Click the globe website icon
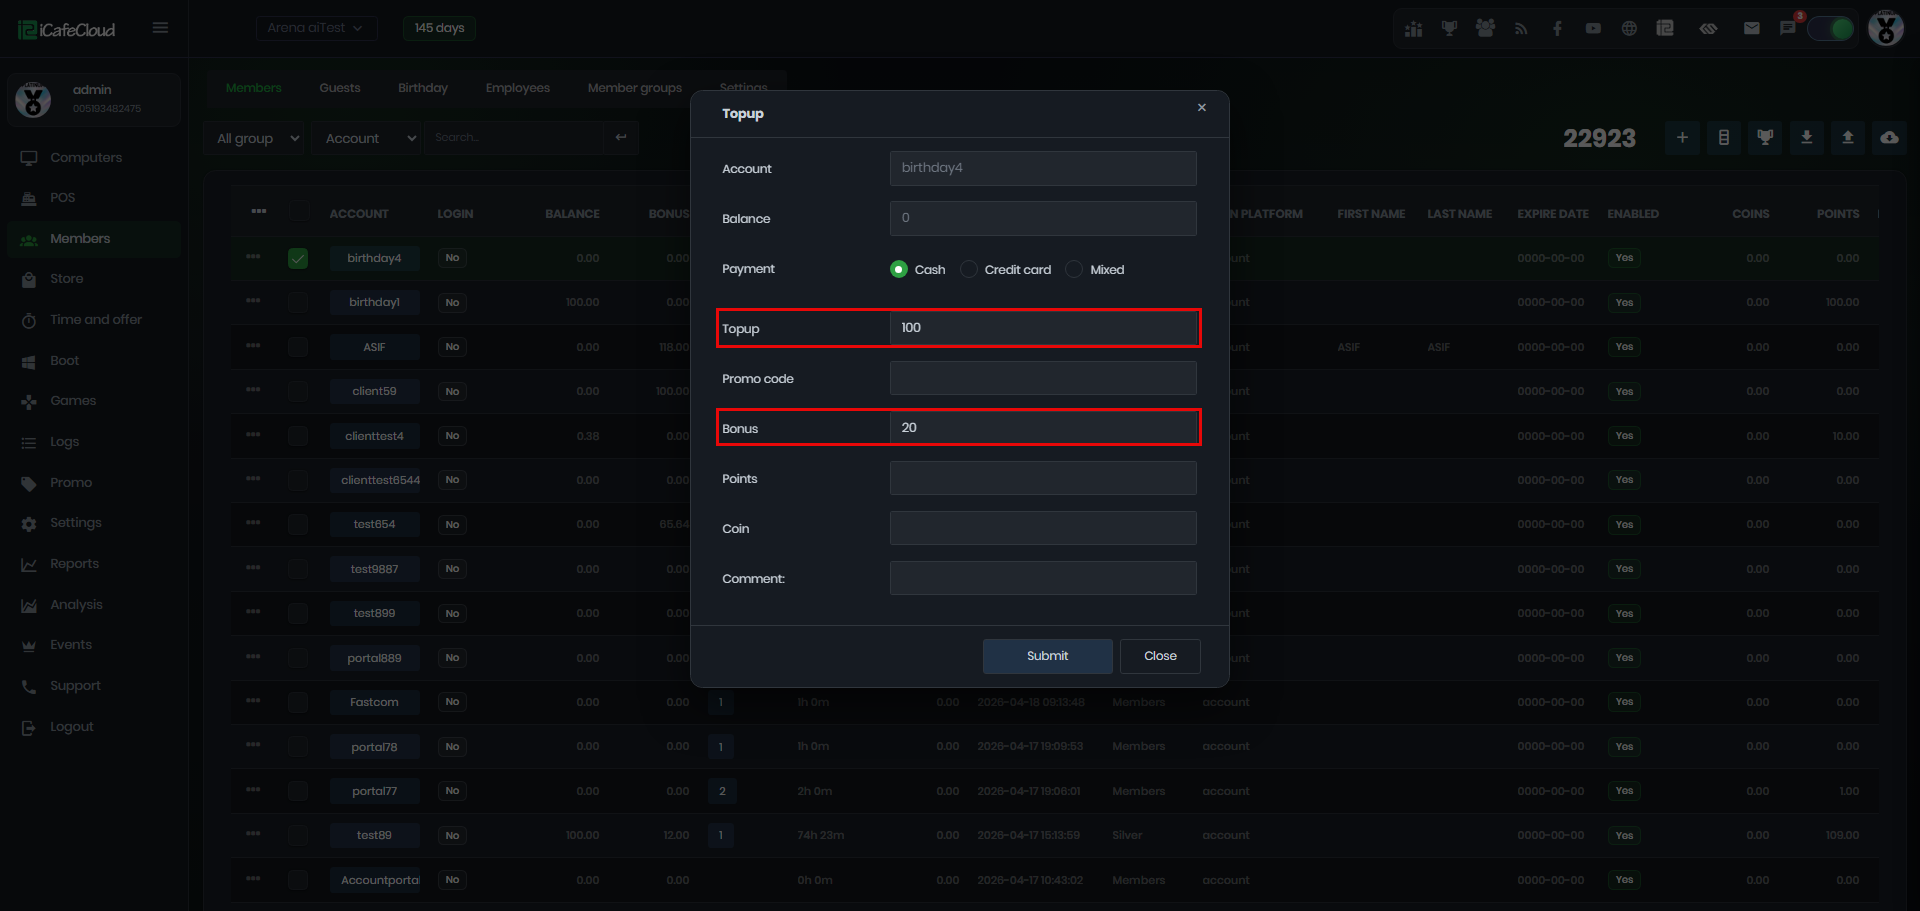Screen dimensions: 1920x911 1629,28
